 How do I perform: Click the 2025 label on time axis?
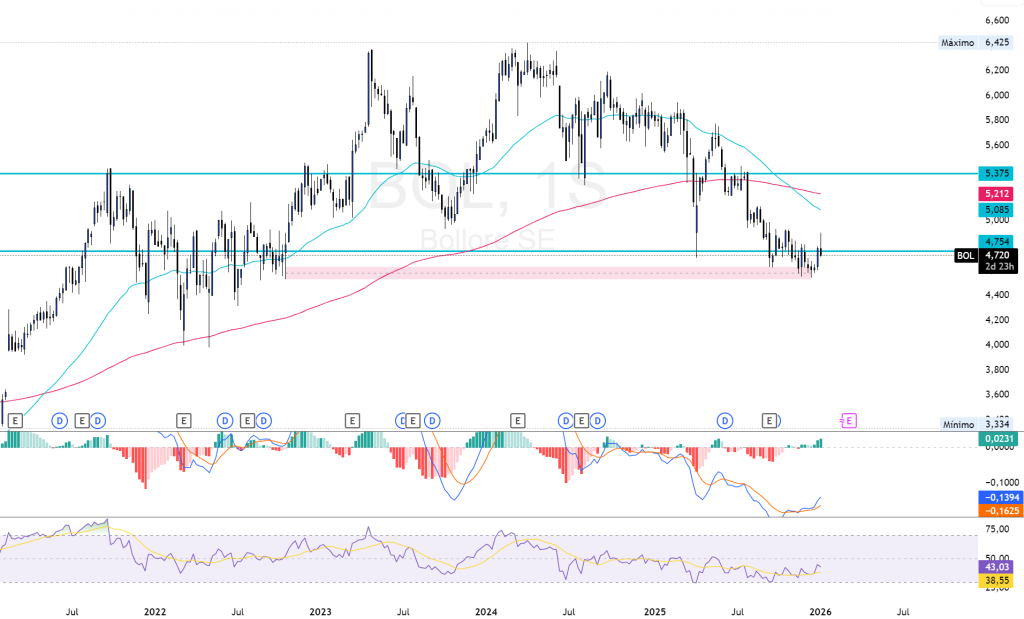point(654,609)
